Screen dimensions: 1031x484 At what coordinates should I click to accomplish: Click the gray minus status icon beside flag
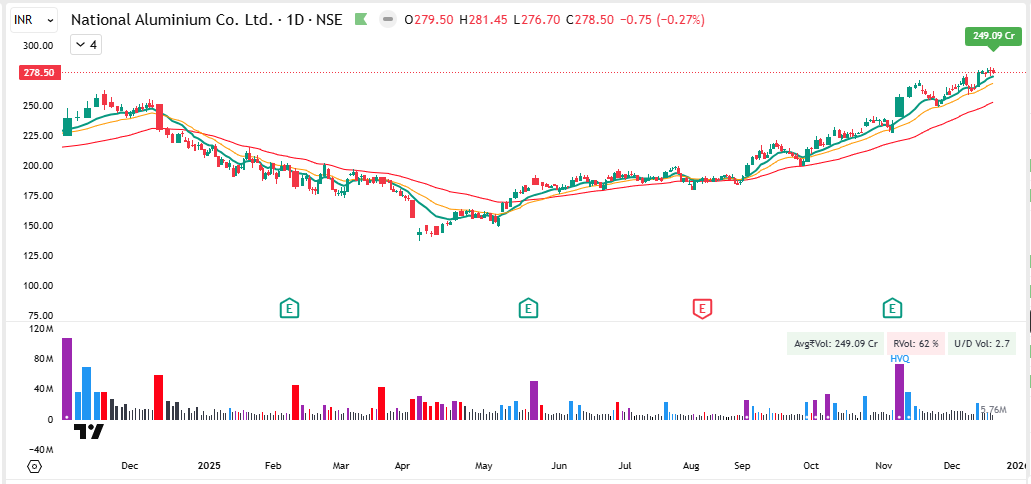pyautogui.click(x=388, y=20)
